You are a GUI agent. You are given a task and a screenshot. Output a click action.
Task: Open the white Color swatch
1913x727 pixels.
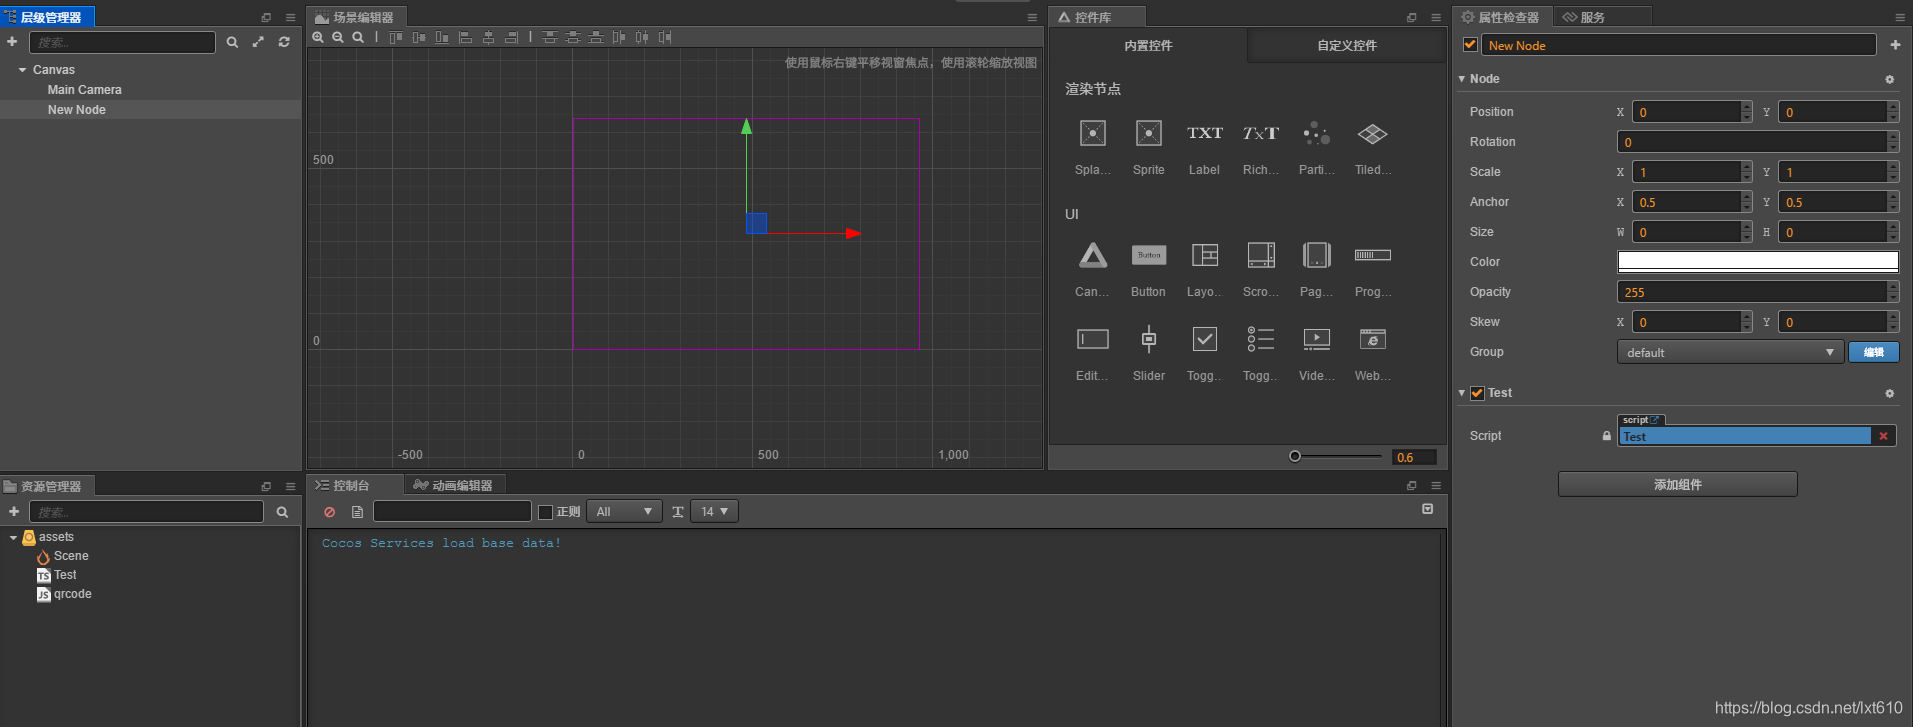[x=1757, y=261]
